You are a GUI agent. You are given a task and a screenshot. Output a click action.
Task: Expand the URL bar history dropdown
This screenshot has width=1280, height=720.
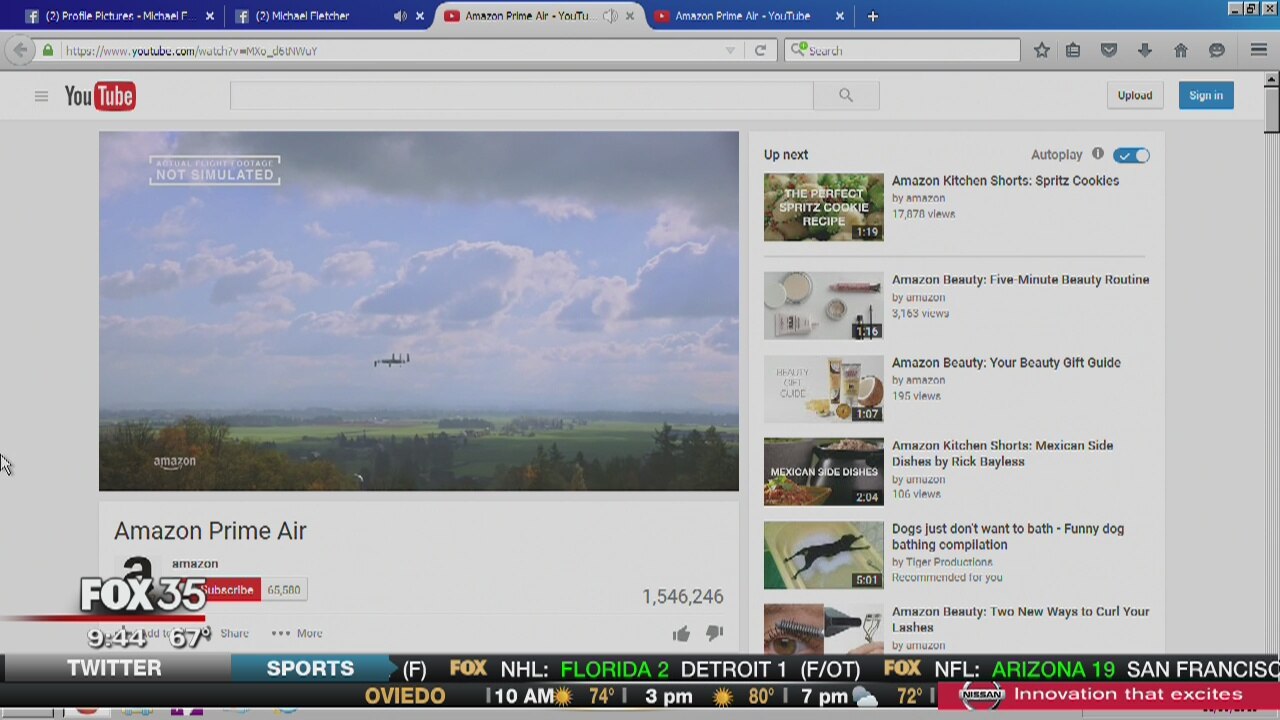click(730, 50)
